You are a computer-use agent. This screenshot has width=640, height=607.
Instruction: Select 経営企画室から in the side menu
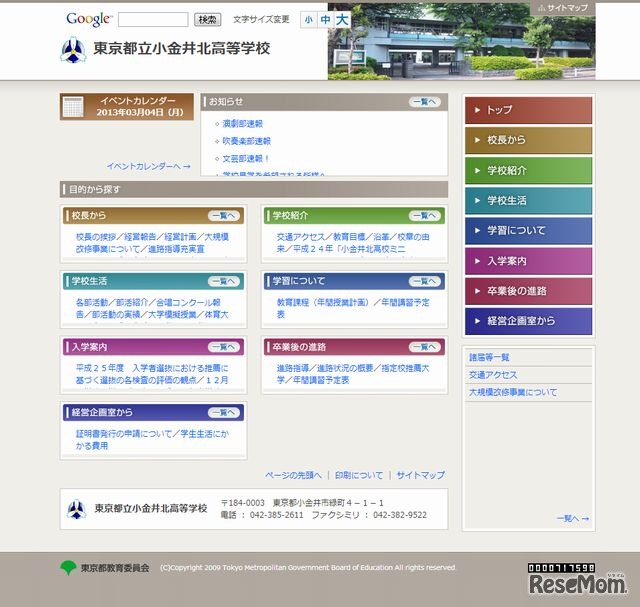(528, 321)
